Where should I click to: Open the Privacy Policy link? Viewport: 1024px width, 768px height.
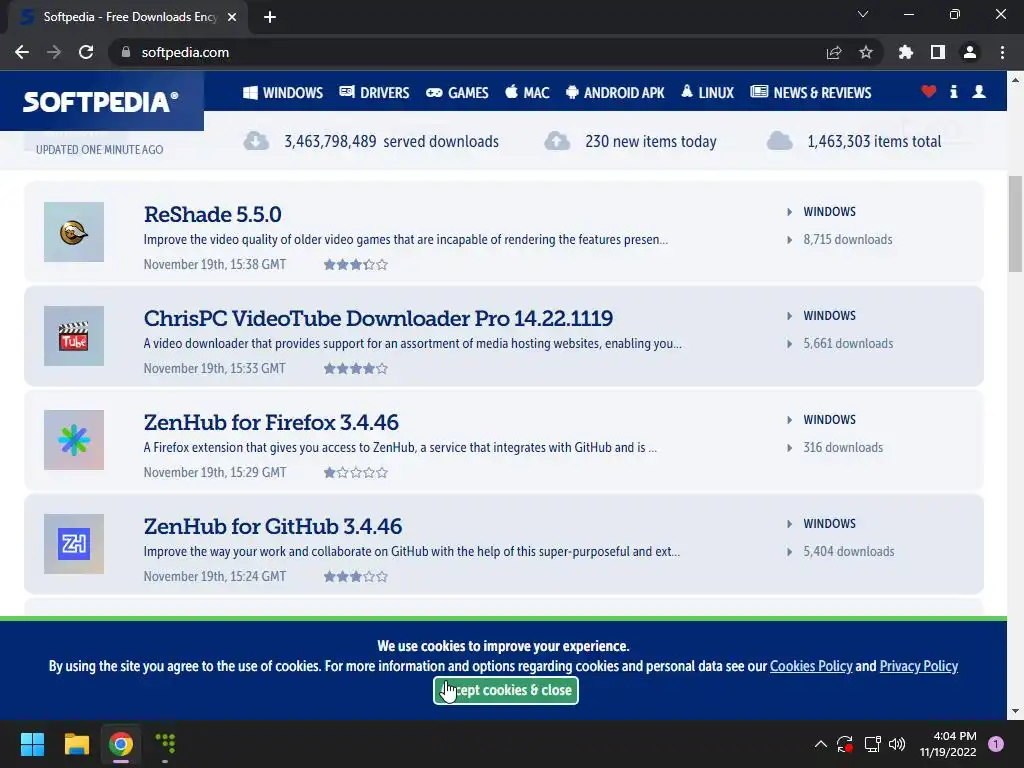click(x=919, y=666)
